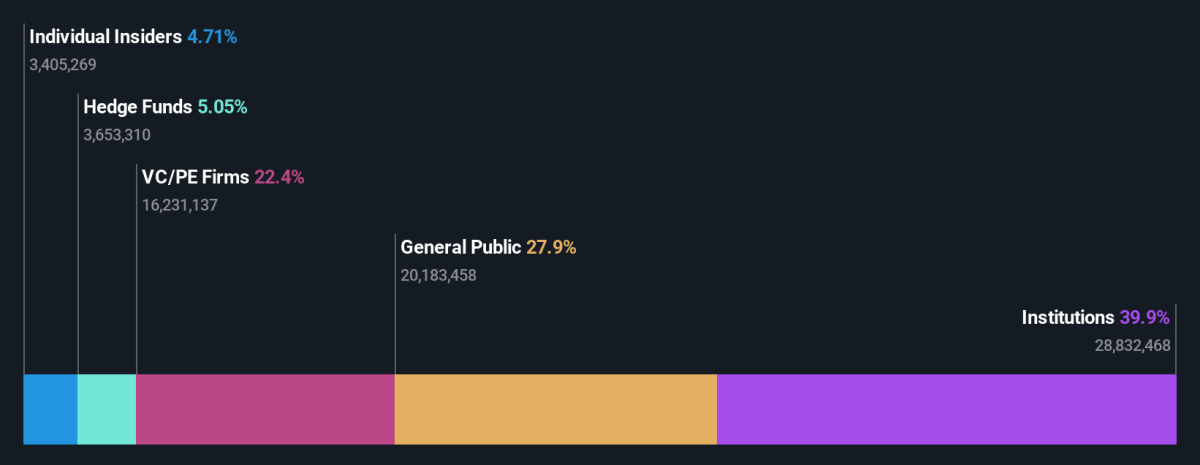This screenshot has width=1200, height=465.
Task: Click the 39.9% institutions percentage
Action: 1144,318
